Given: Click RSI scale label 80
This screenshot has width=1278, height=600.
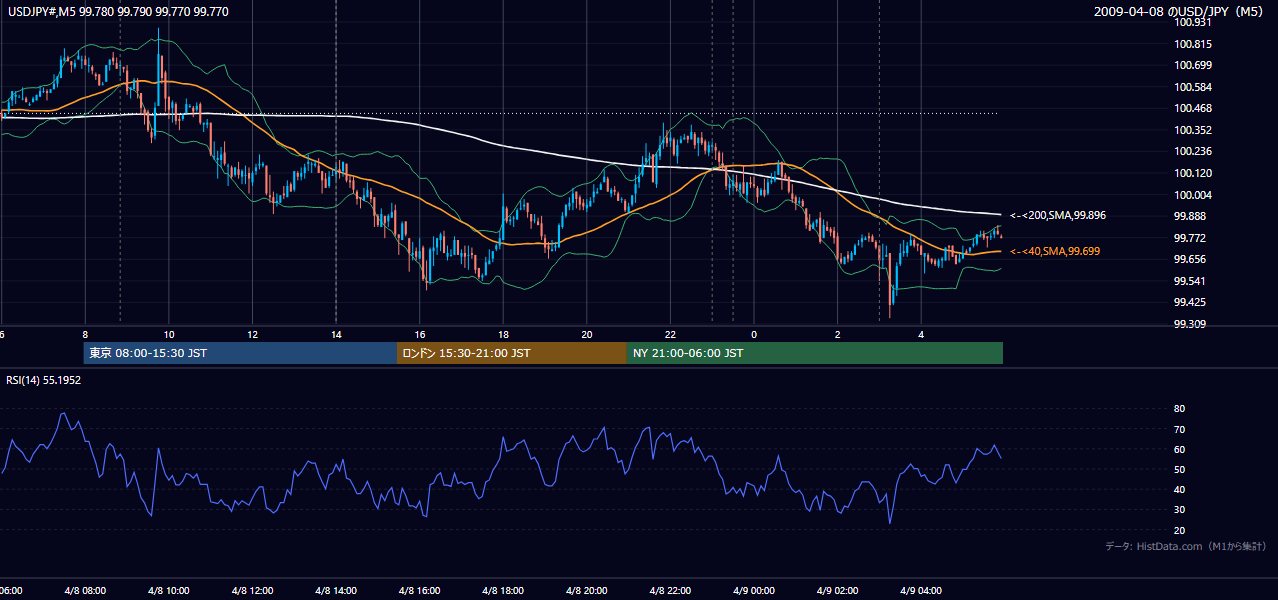Looking at the screenshot, I should point(1180,409).
